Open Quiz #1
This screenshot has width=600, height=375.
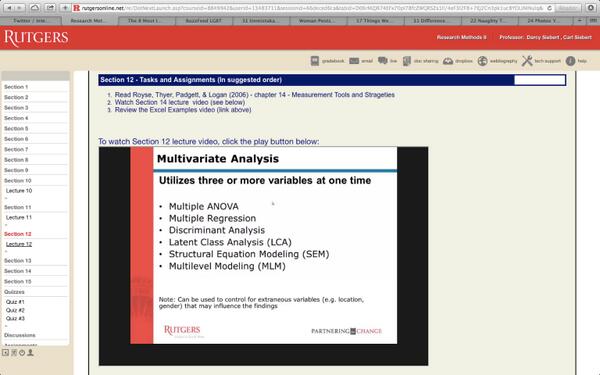15,302
